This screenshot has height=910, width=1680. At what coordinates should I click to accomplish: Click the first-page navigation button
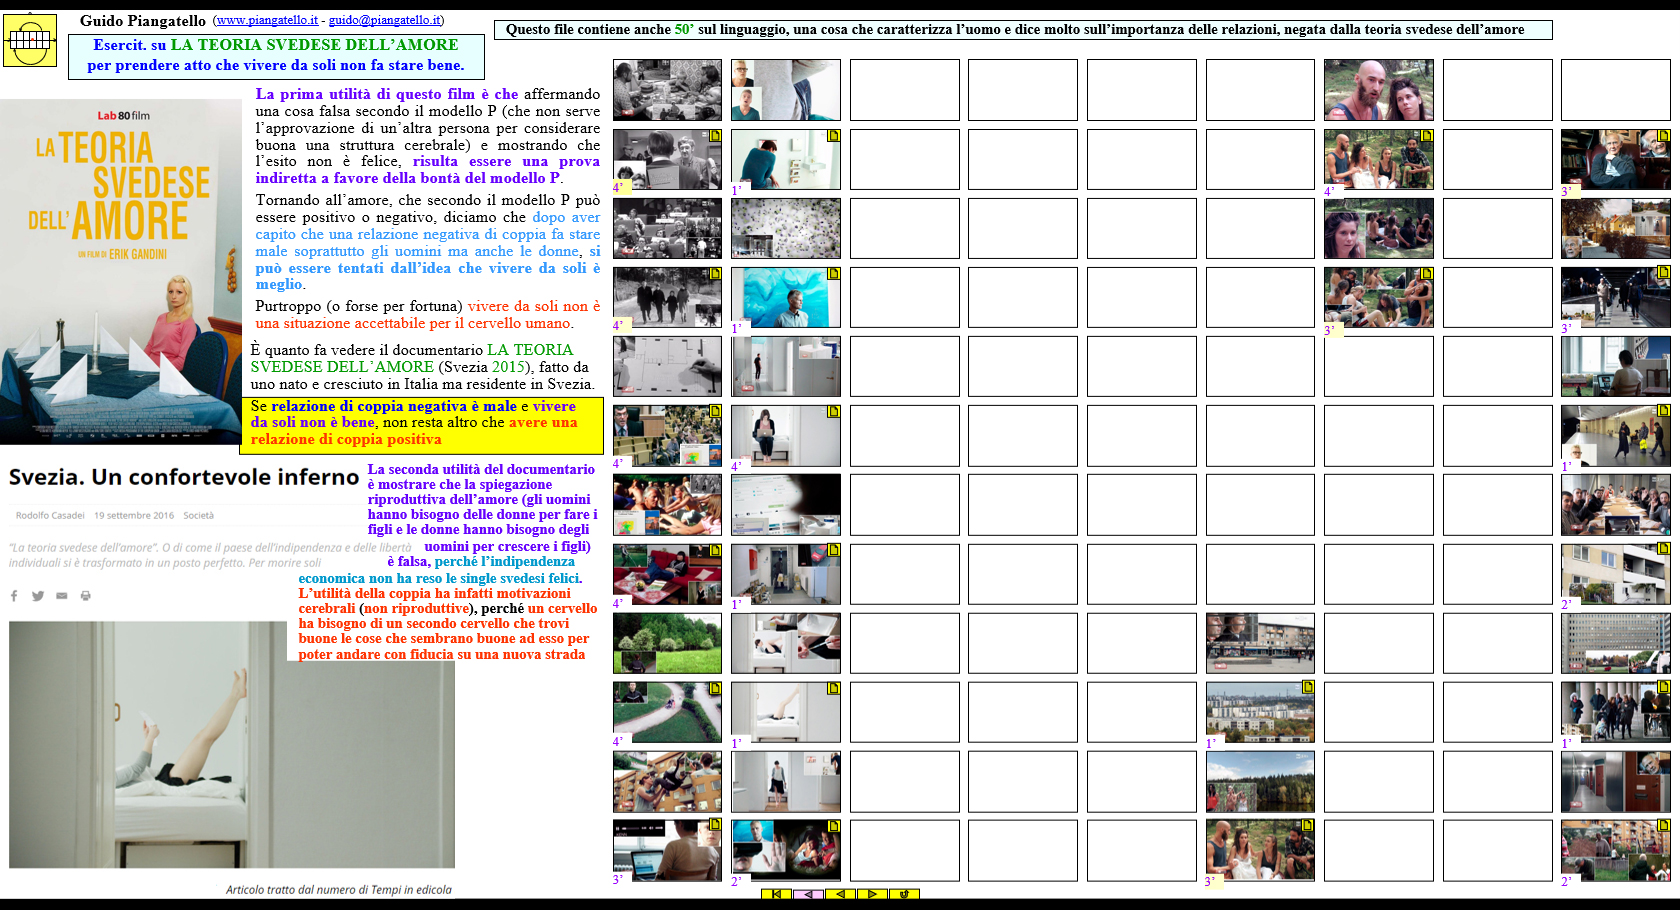pos(776,894)
